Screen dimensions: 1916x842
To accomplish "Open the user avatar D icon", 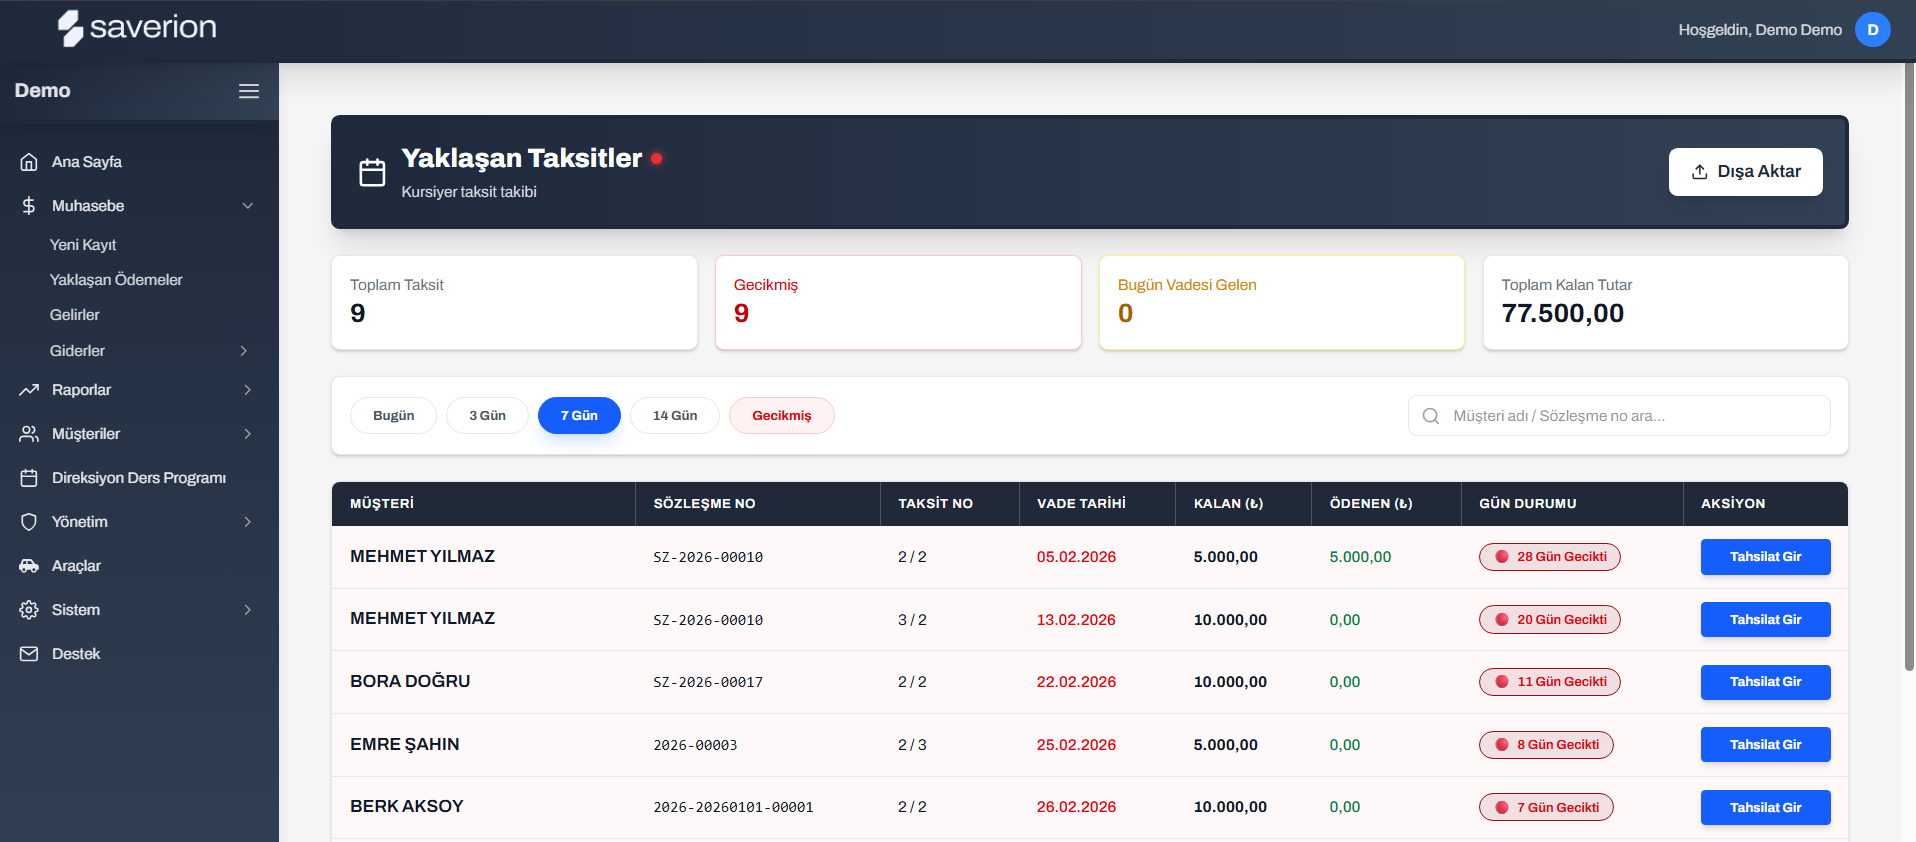I will coord(1872,30).
